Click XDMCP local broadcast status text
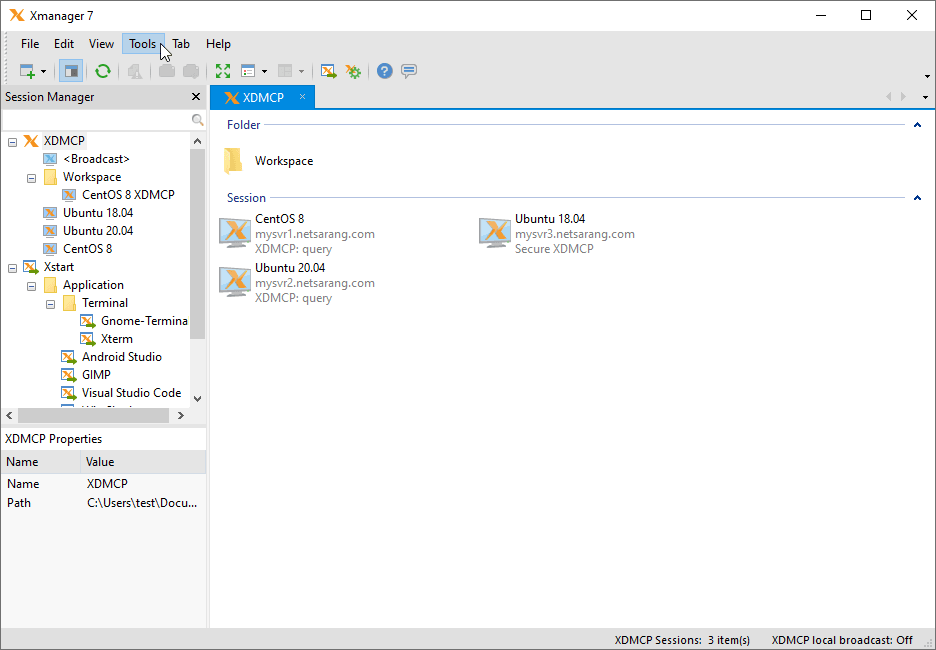Viewport: 936px width, 650px height. click(842, 640)
